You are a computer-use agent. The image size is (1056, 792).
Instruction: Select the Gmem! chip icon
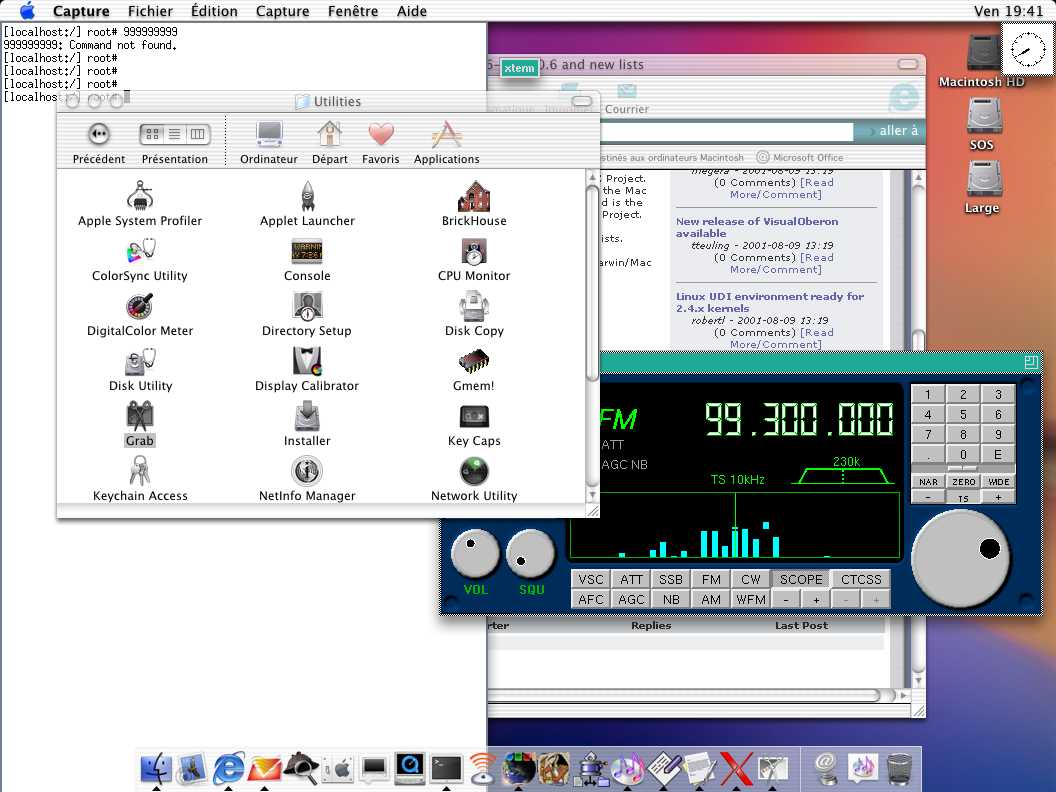click(x=473, y=362)
